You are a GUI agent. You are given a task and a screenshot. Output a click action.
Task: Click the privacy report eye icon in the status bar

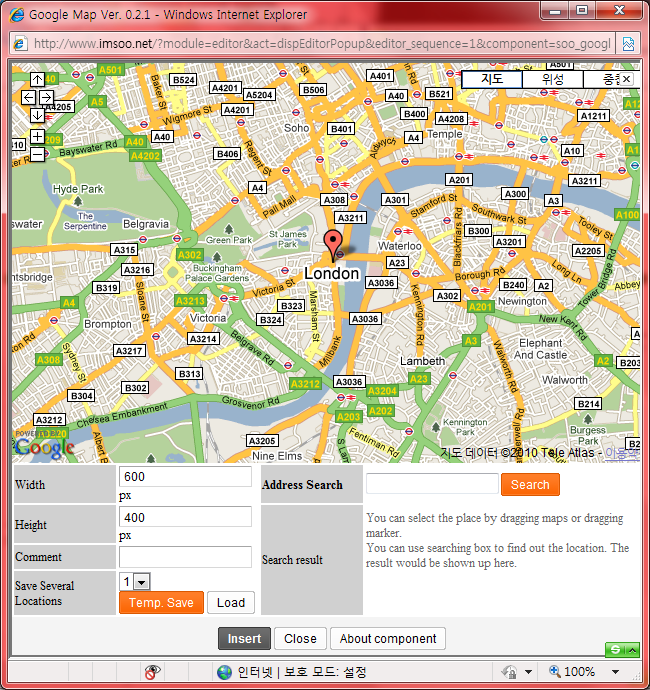coord(152,672)
